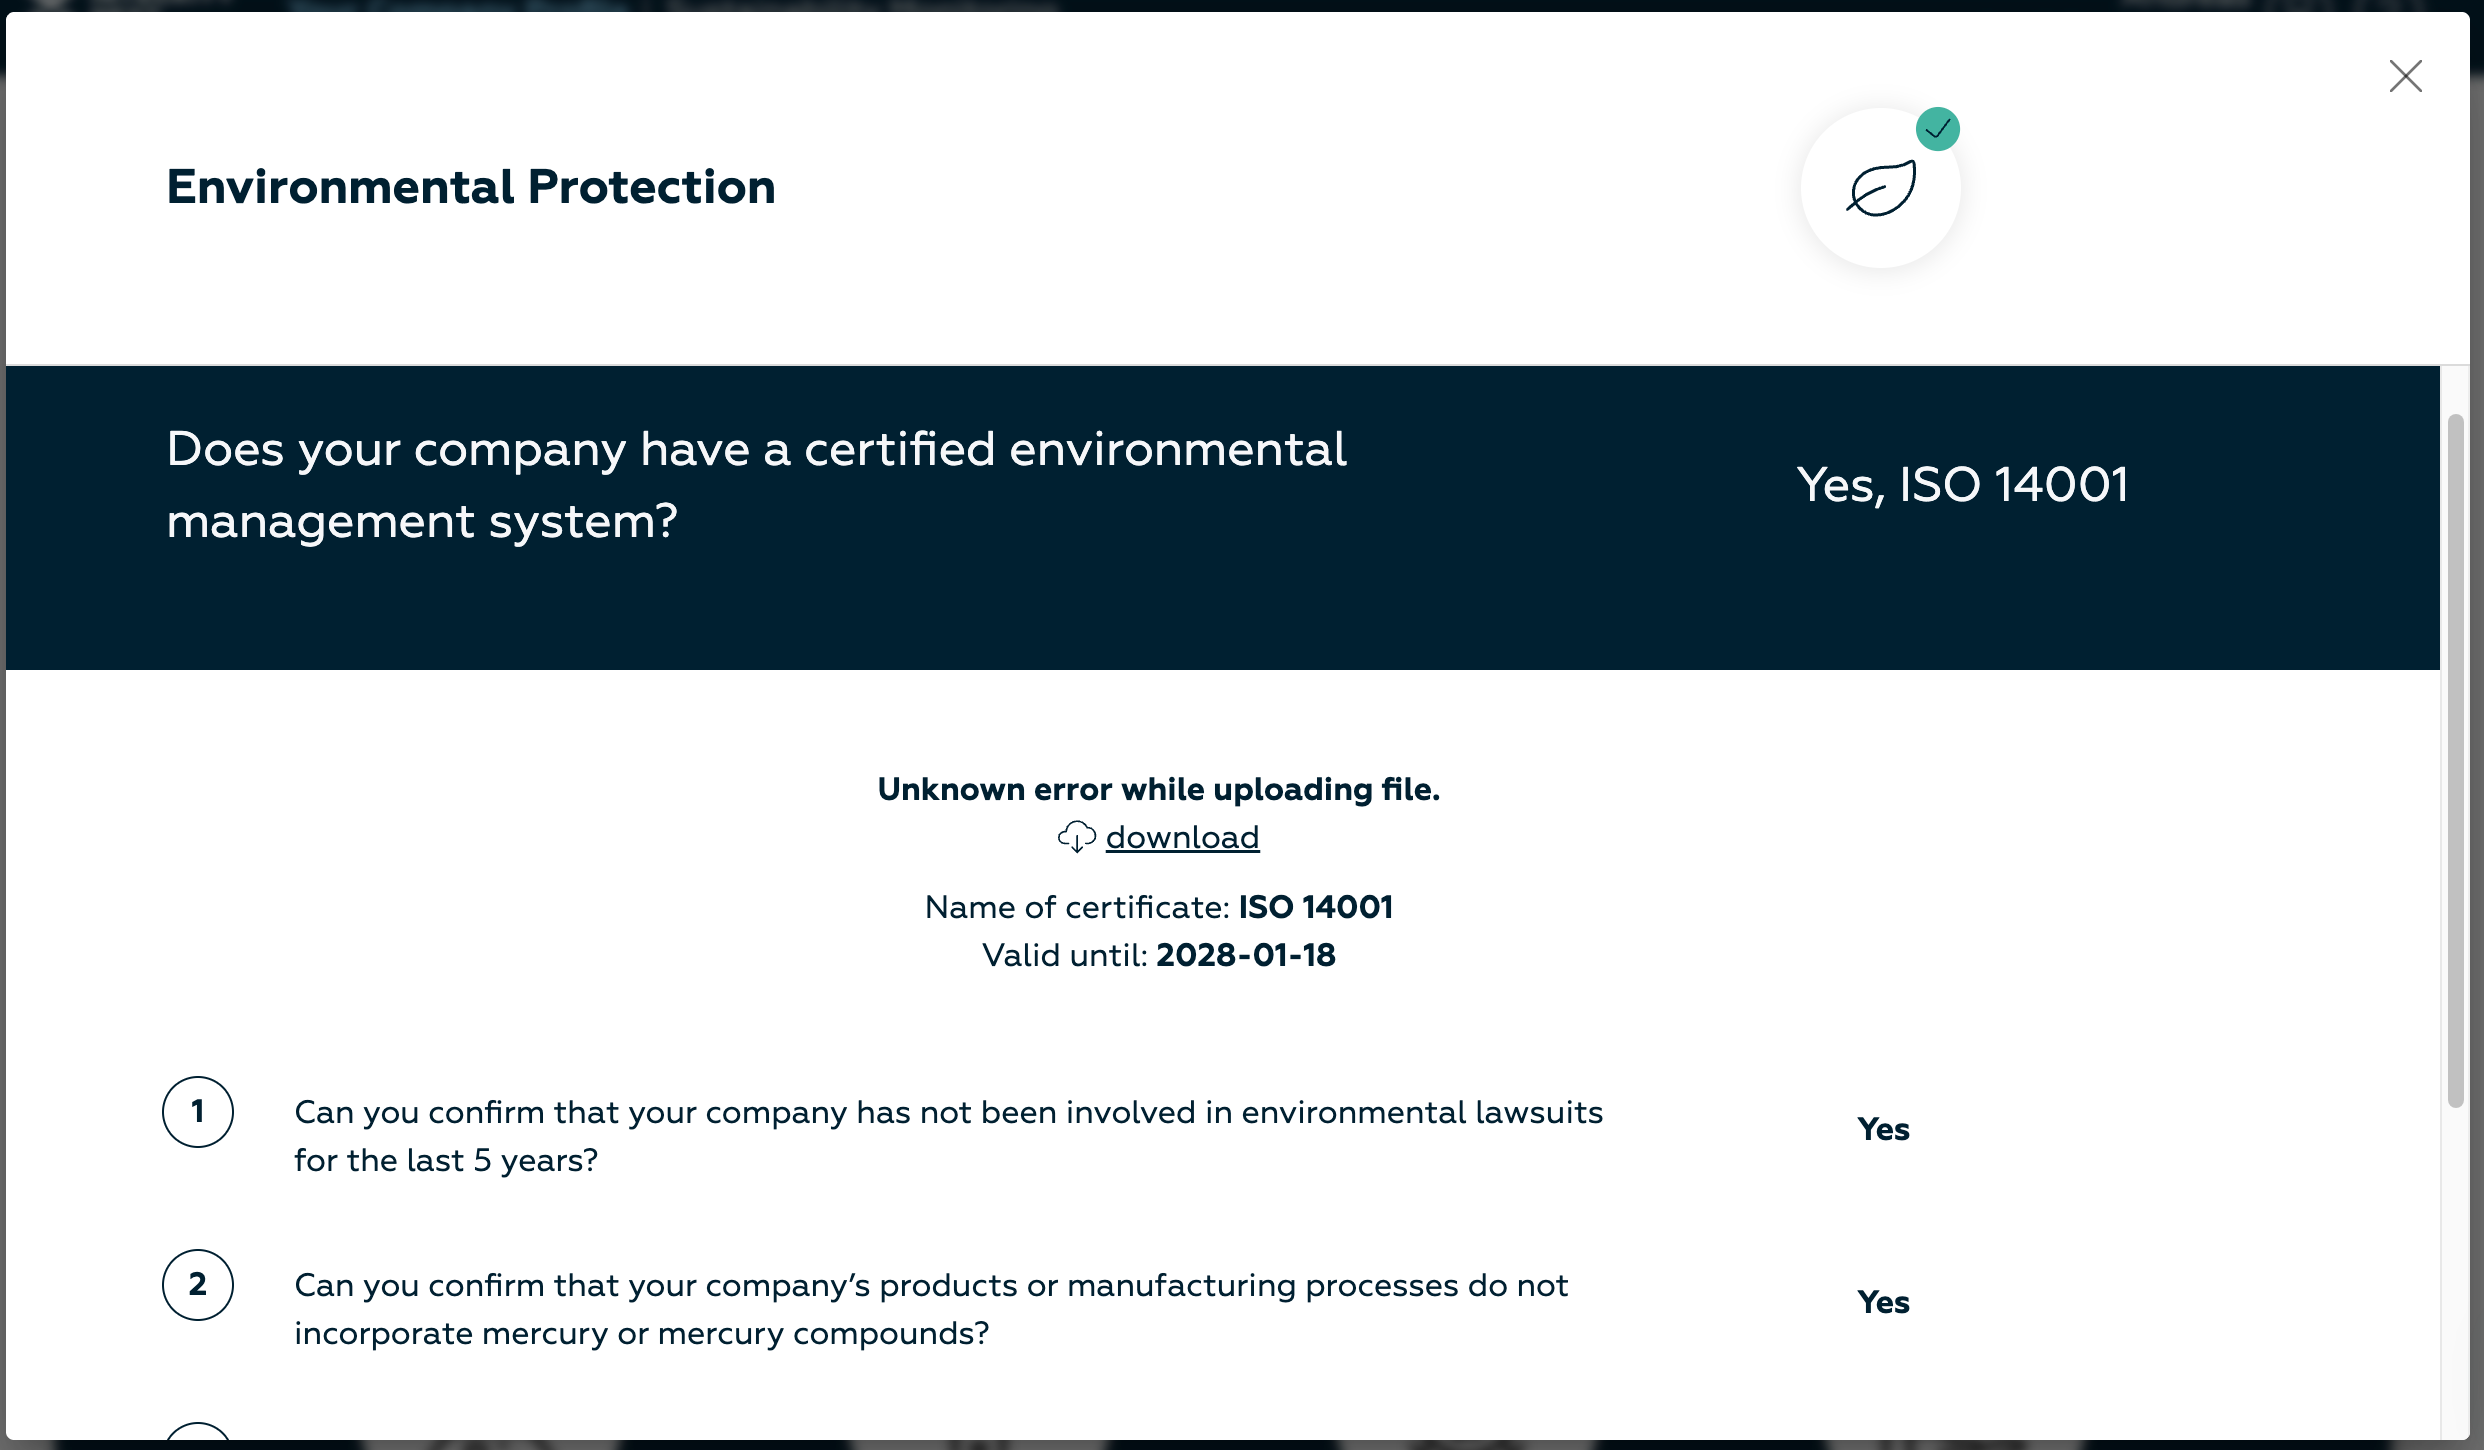The image size is (2484, 1450).
Task: Click the cloud download icon
Action: pos(1076,837)
